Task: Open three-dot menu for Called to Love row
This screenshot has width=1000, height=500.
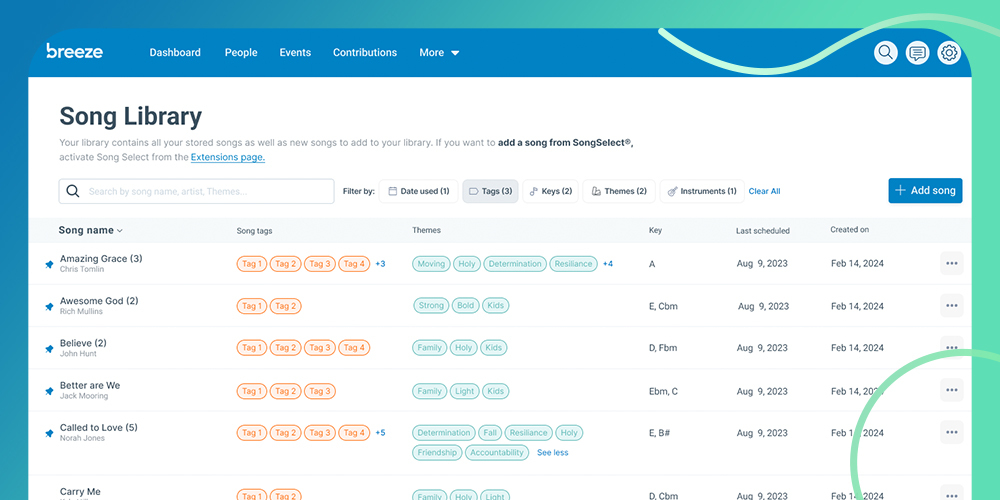Action: (x=952, y=432)
